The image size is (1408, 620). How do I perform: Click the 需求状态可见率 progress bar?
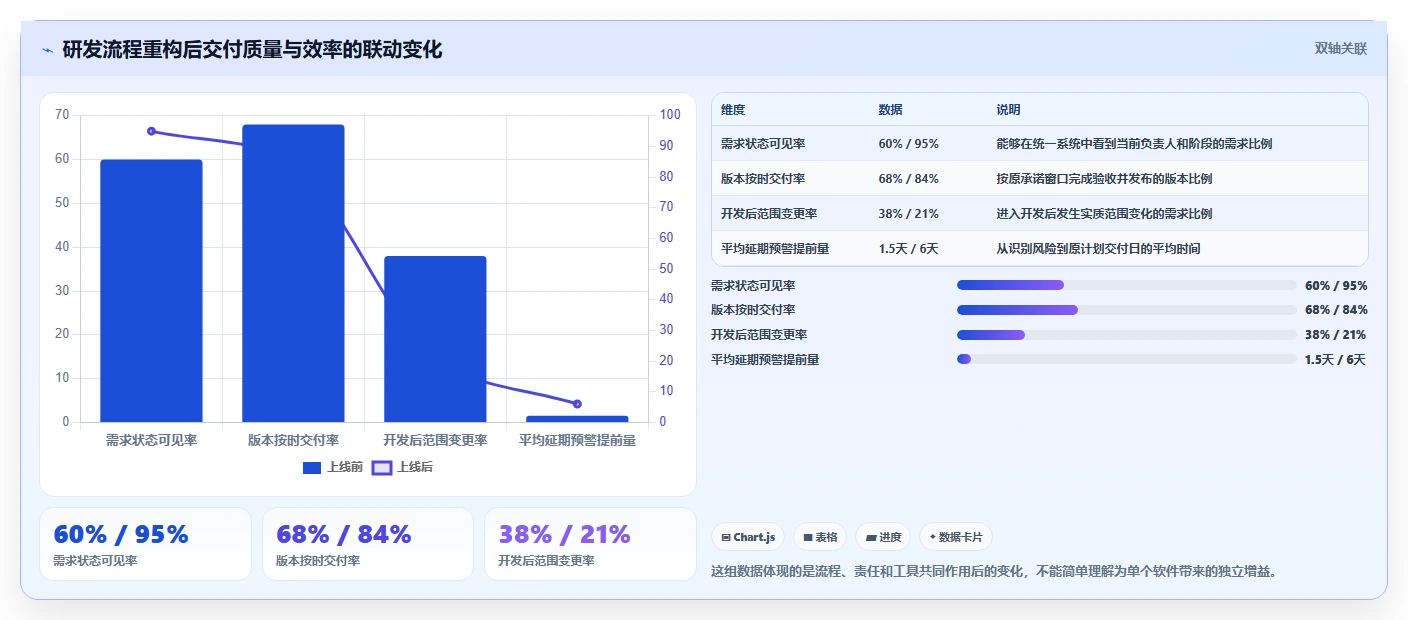pos(1126,285)
